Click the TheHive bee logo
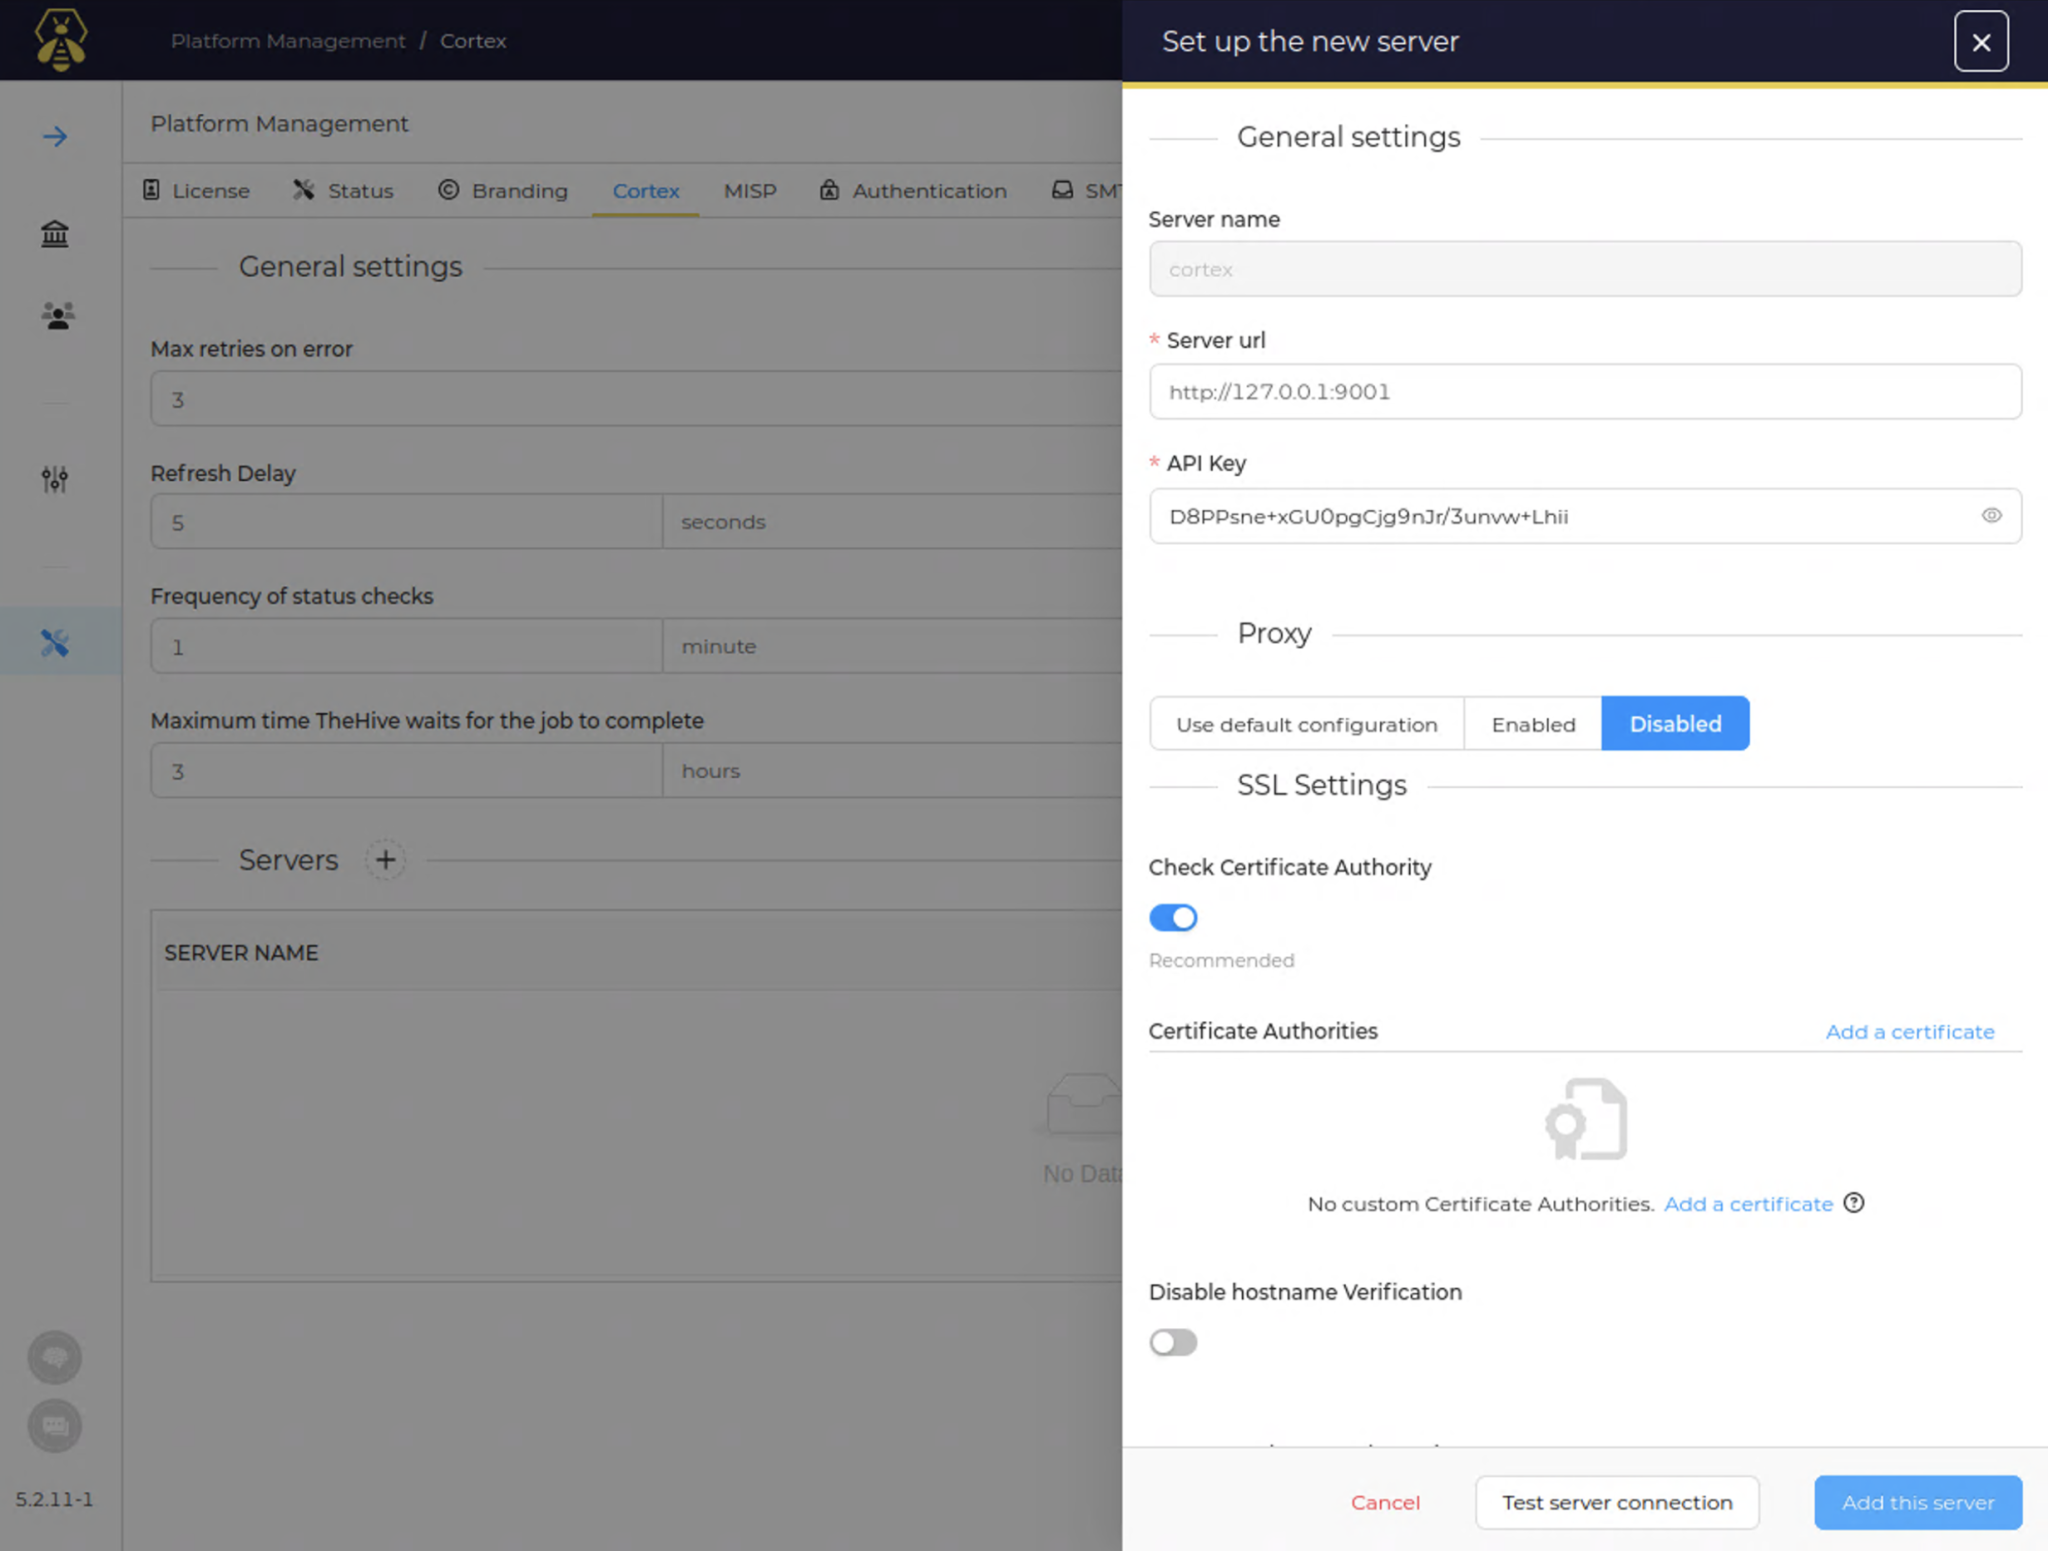The width and height of the screenshot is (2048, 1551). coord(60,40)
